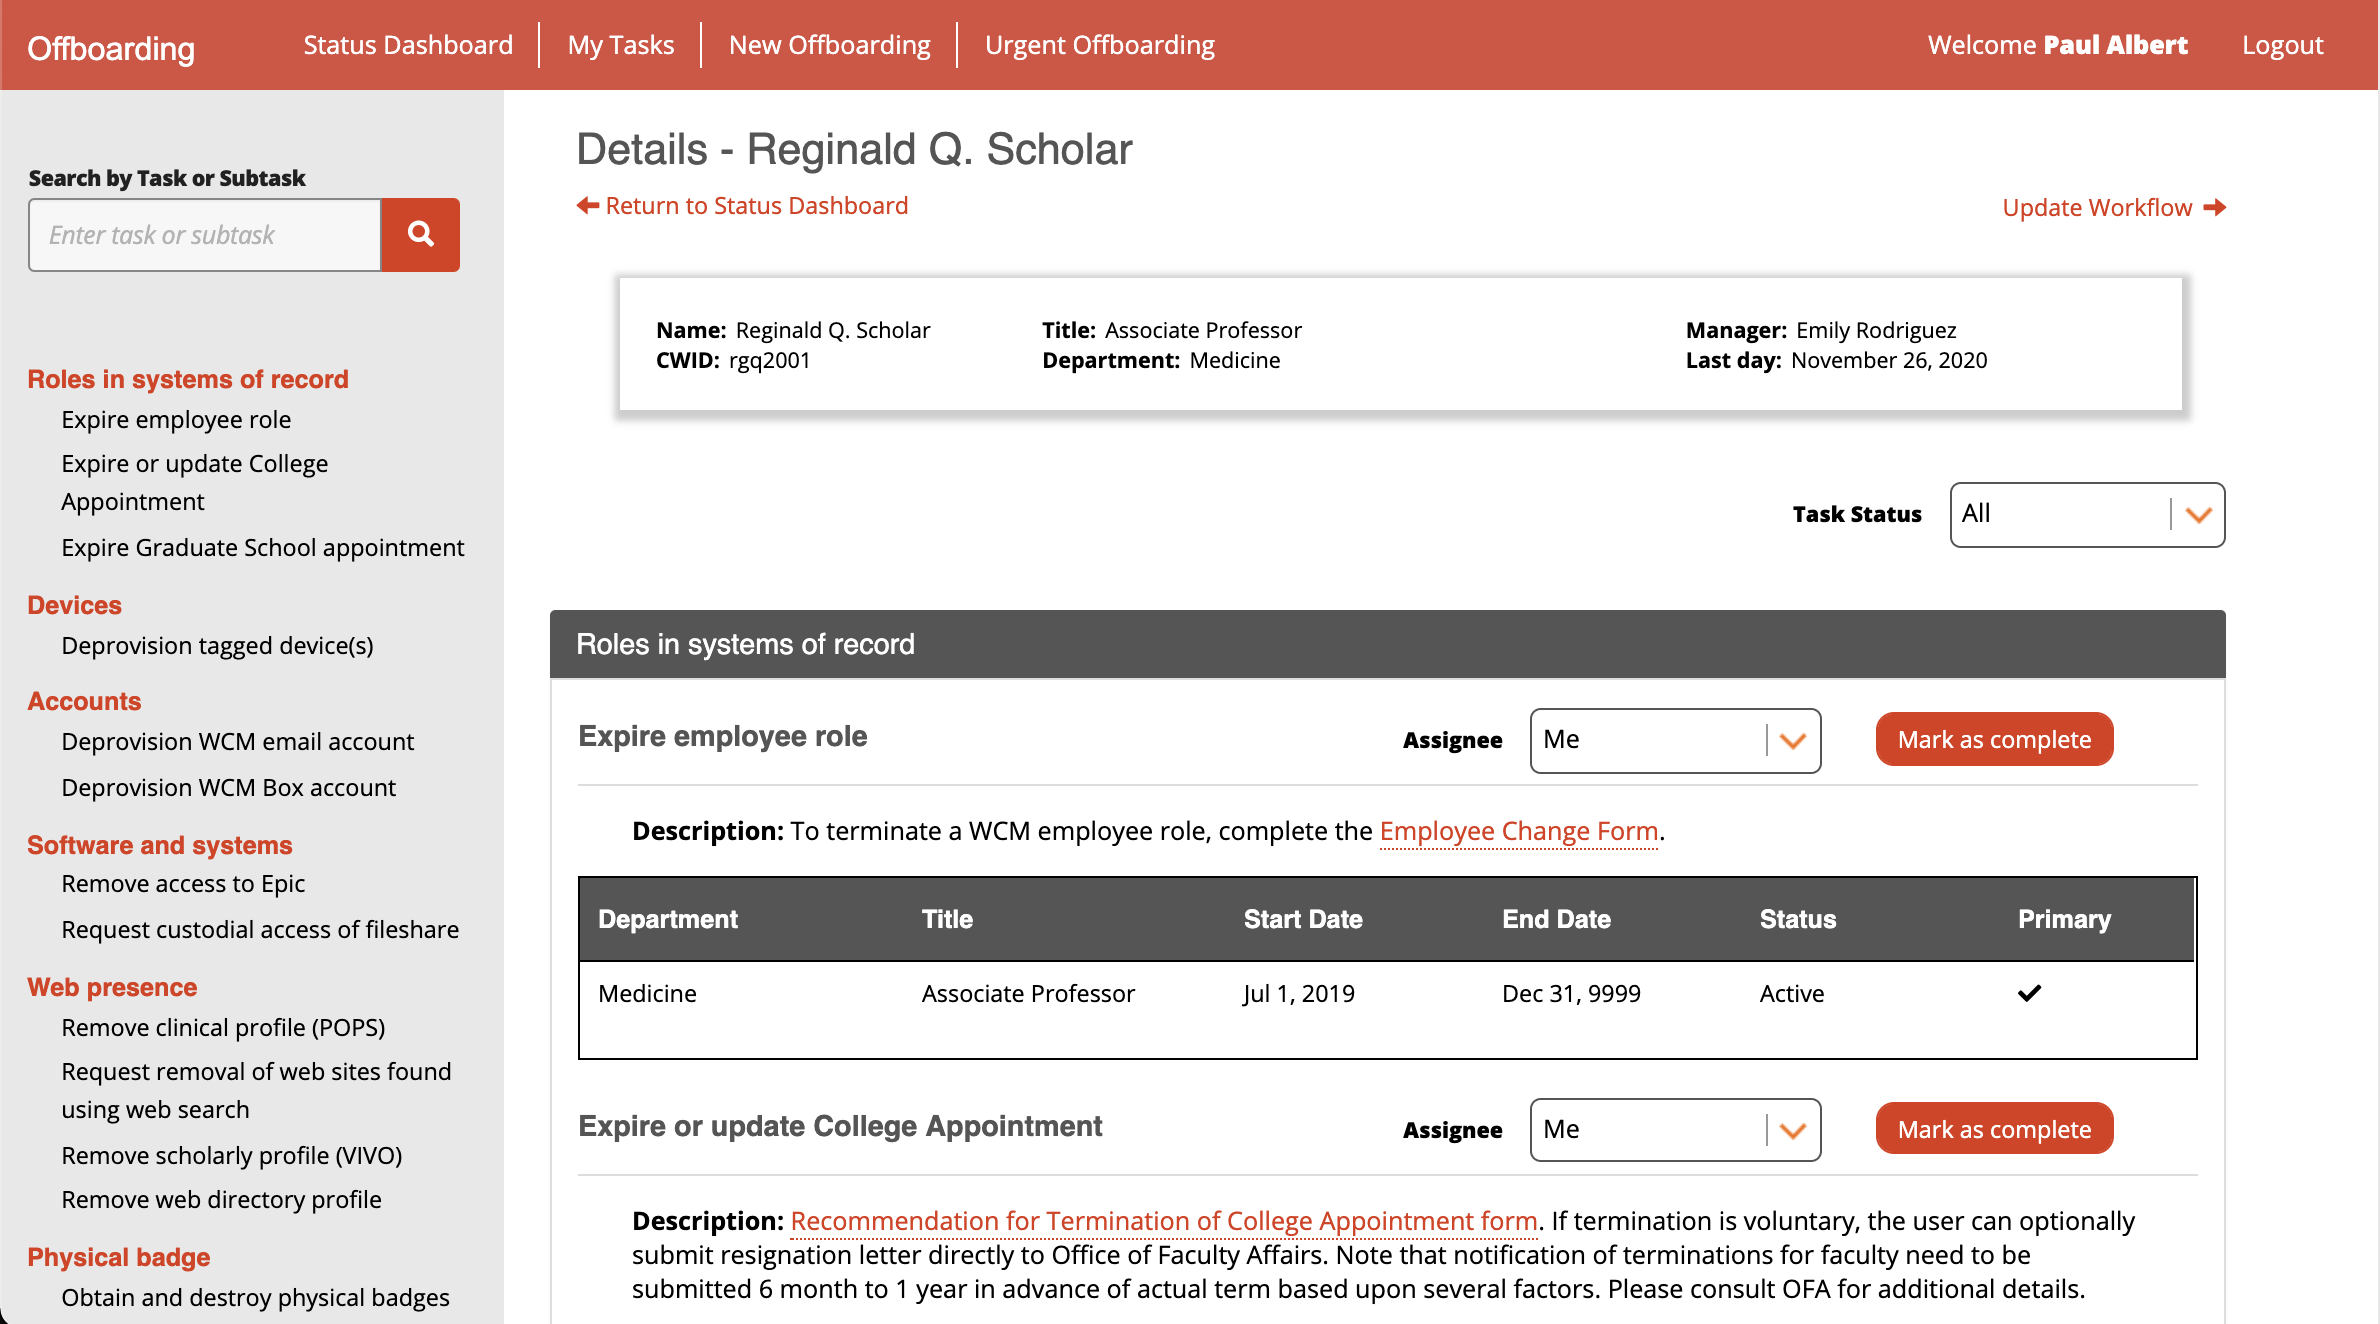Click Roles in systems of record section header
This screenshot has width=2380, height=1324.
(x=1387, y=644)
